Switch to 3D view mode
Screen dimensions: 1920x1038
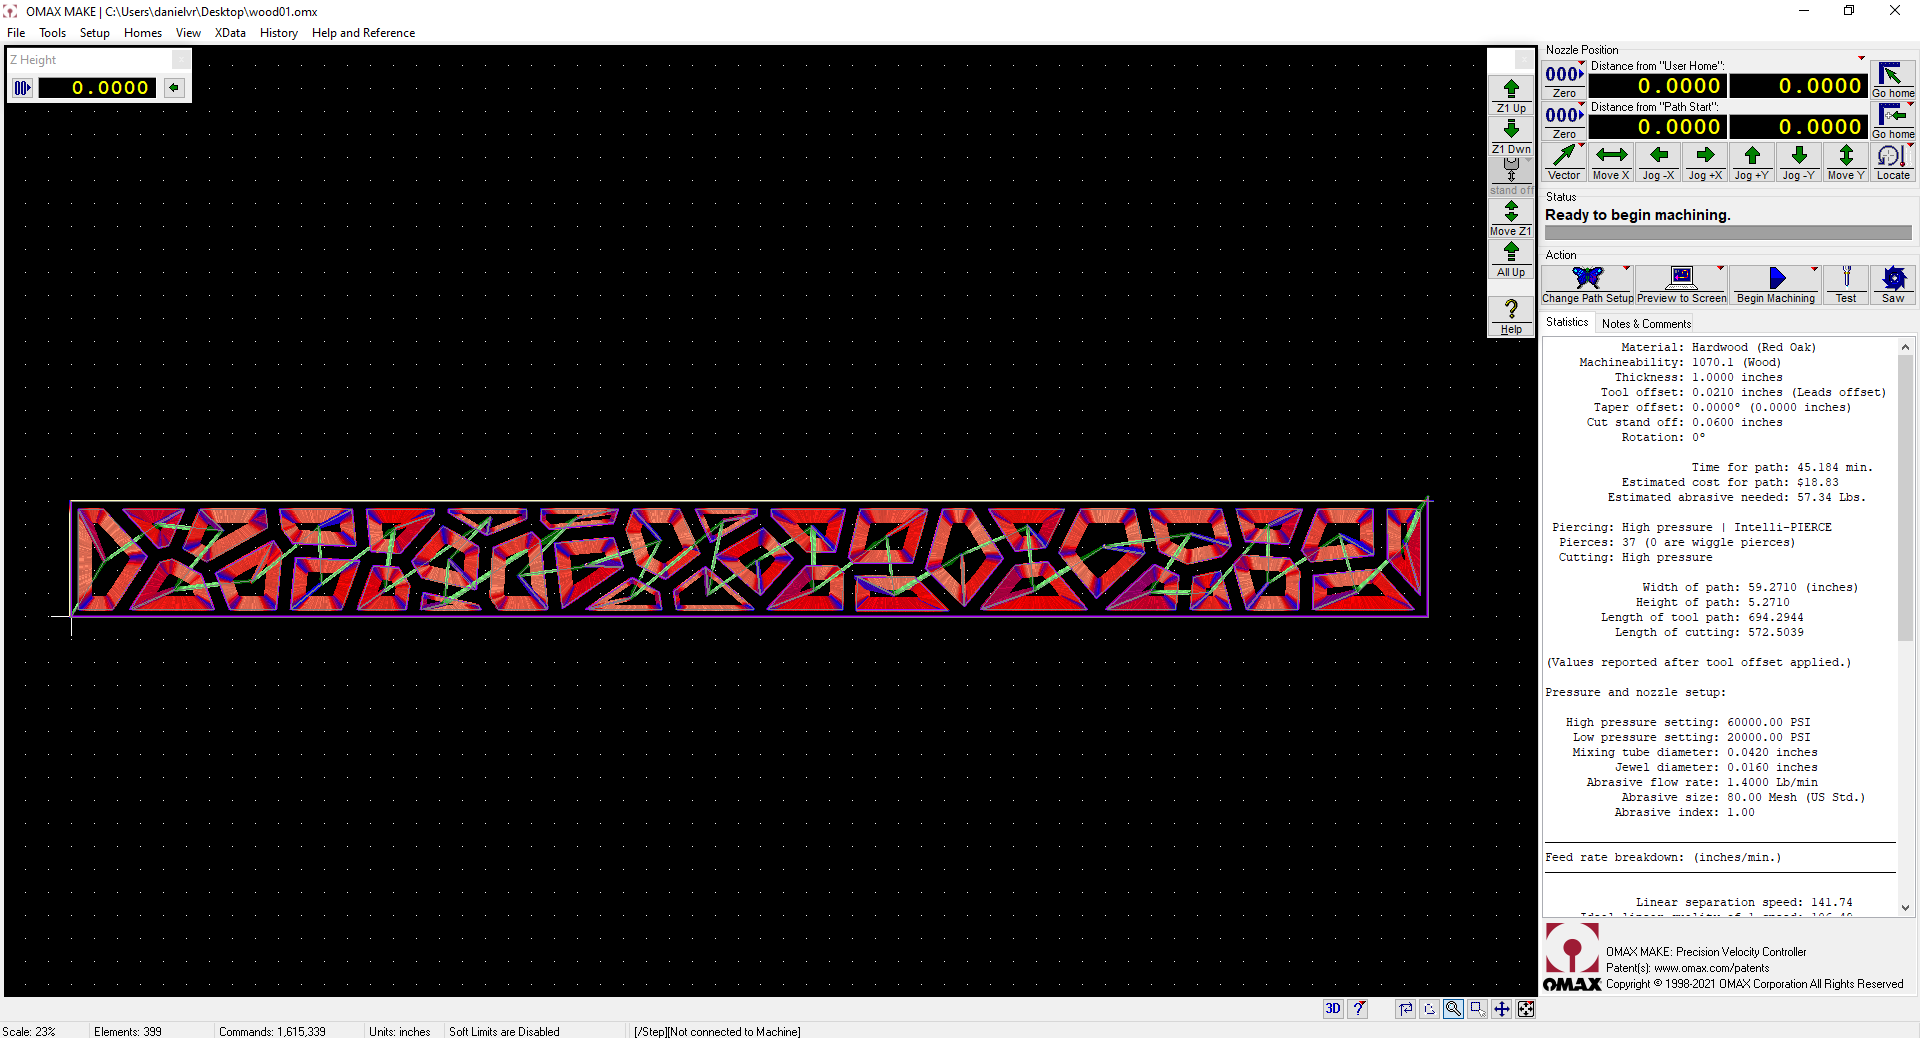1332,1010
